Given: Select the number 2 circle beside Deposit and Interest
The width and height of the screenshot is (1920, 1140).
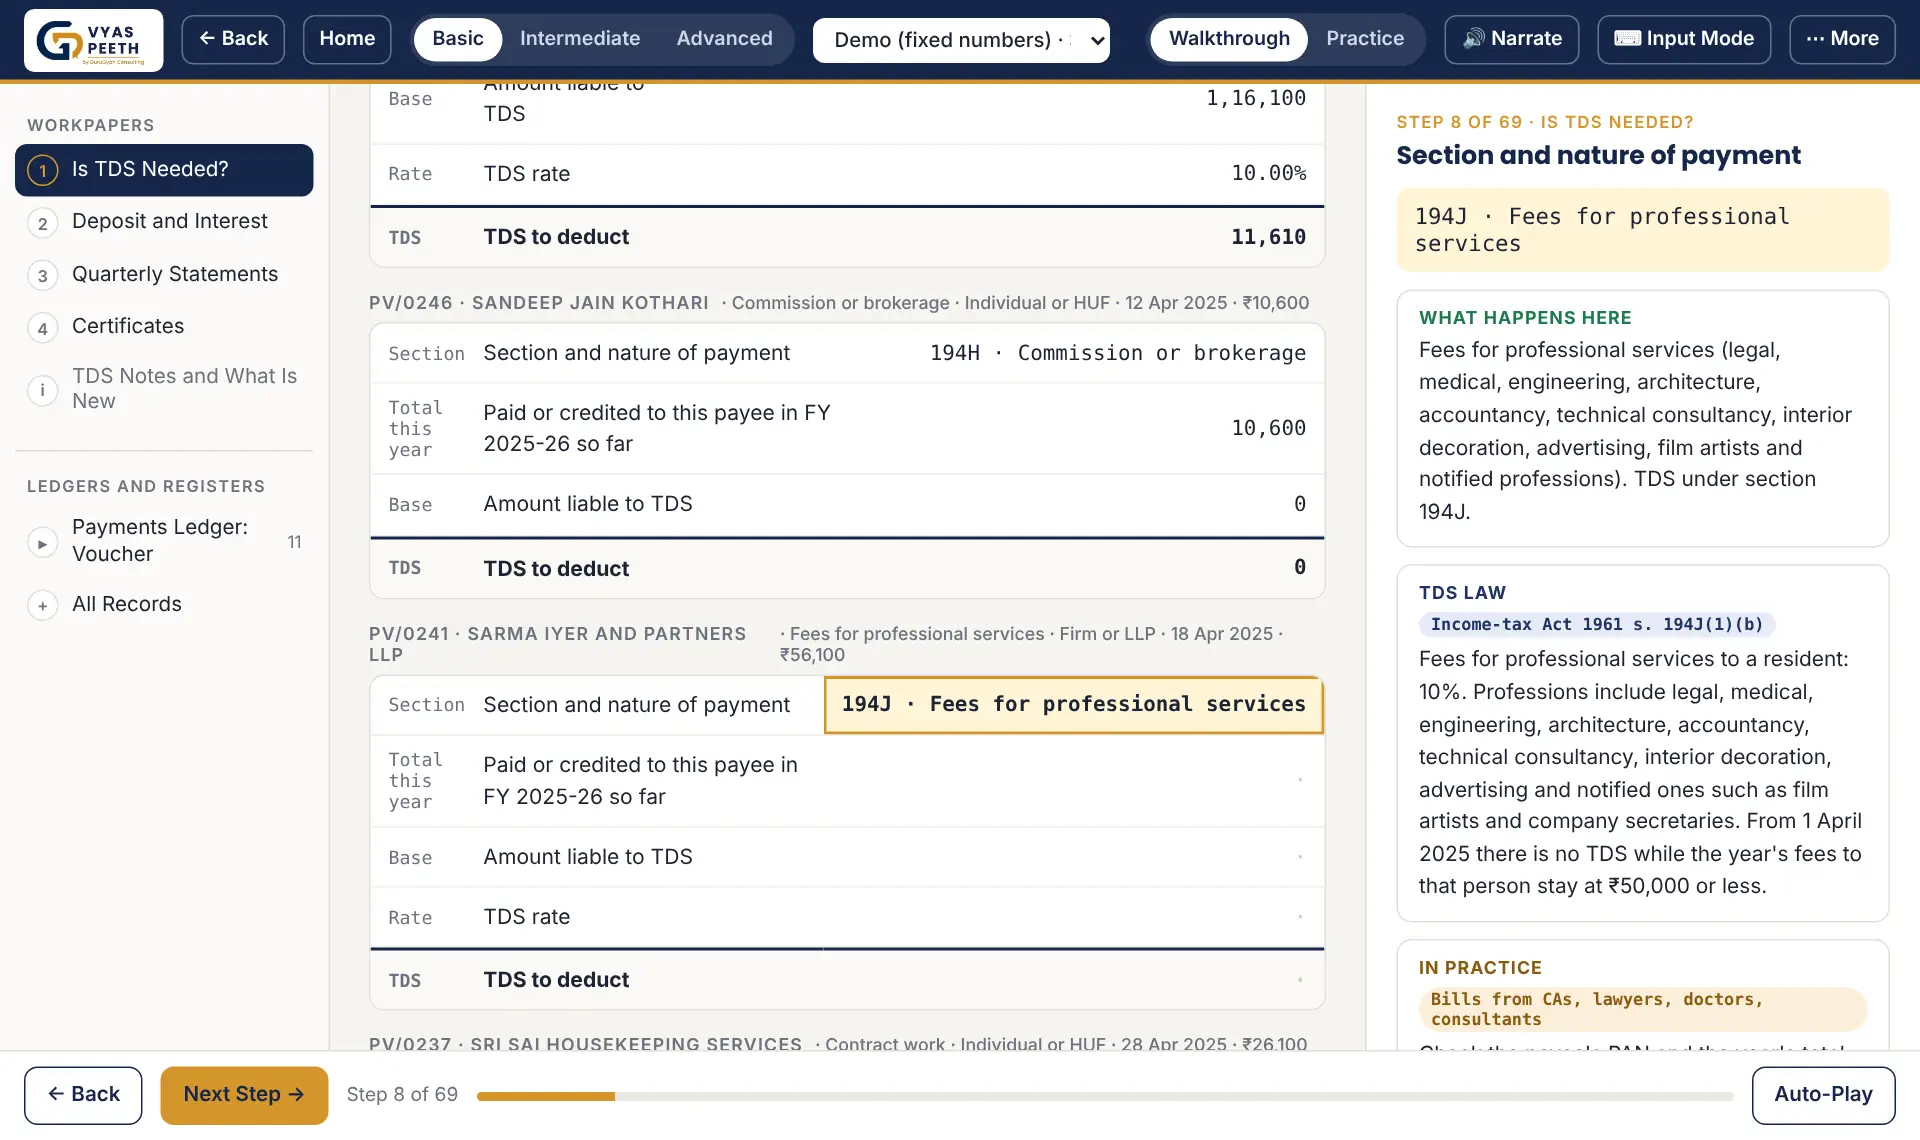Looking at the screenshot, I should pos(42,223).
